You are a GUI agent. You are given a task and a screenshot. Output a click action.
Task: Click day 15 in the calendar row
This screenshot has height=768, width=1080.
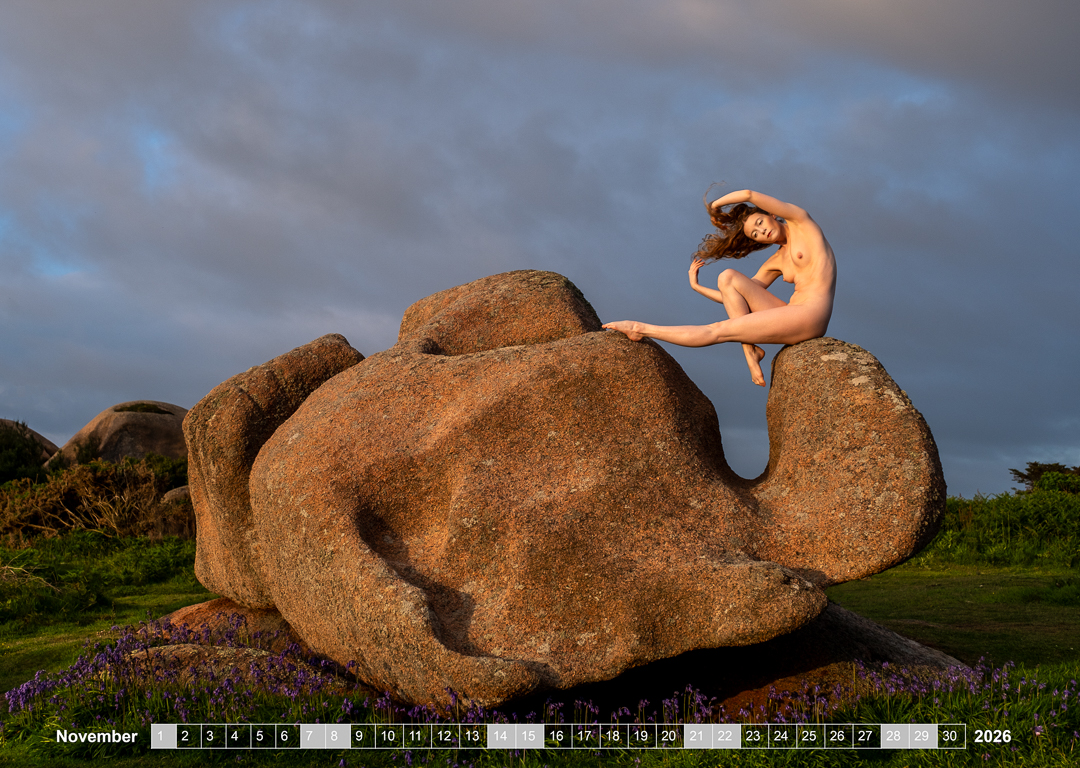pyautogui.click(x=529, y=736)
